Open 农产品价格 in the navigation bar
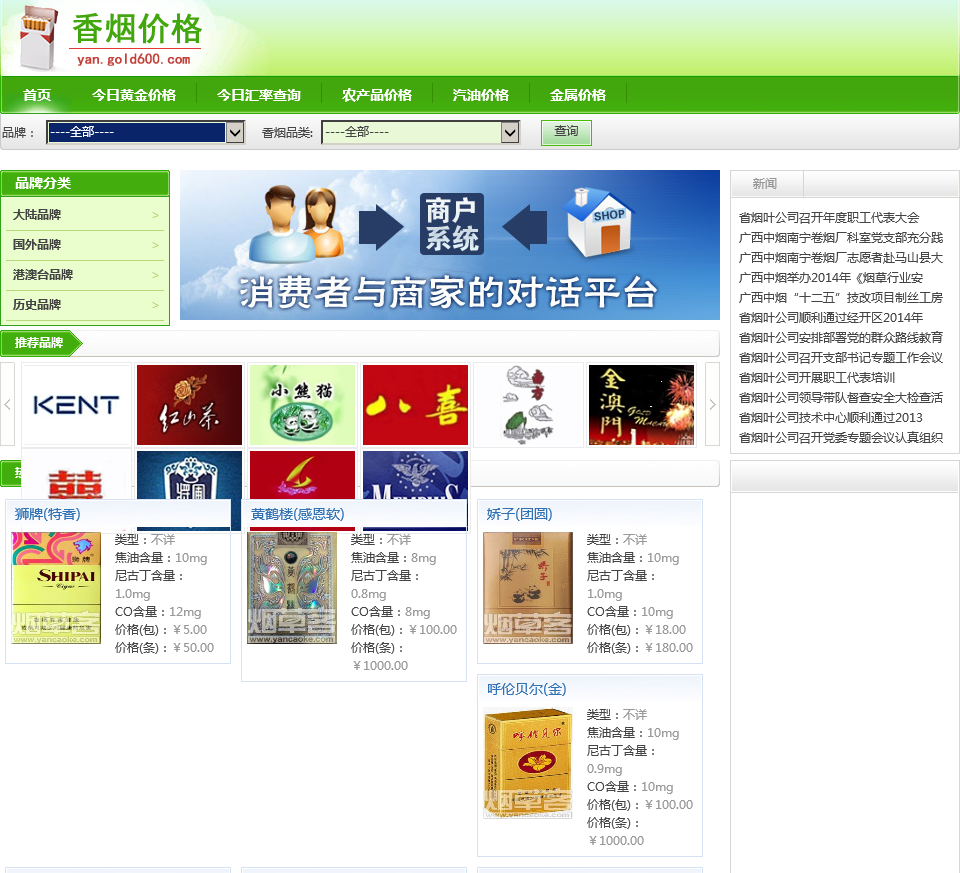Viewport: 960px width, 873px height. click(x=377, y=95)
